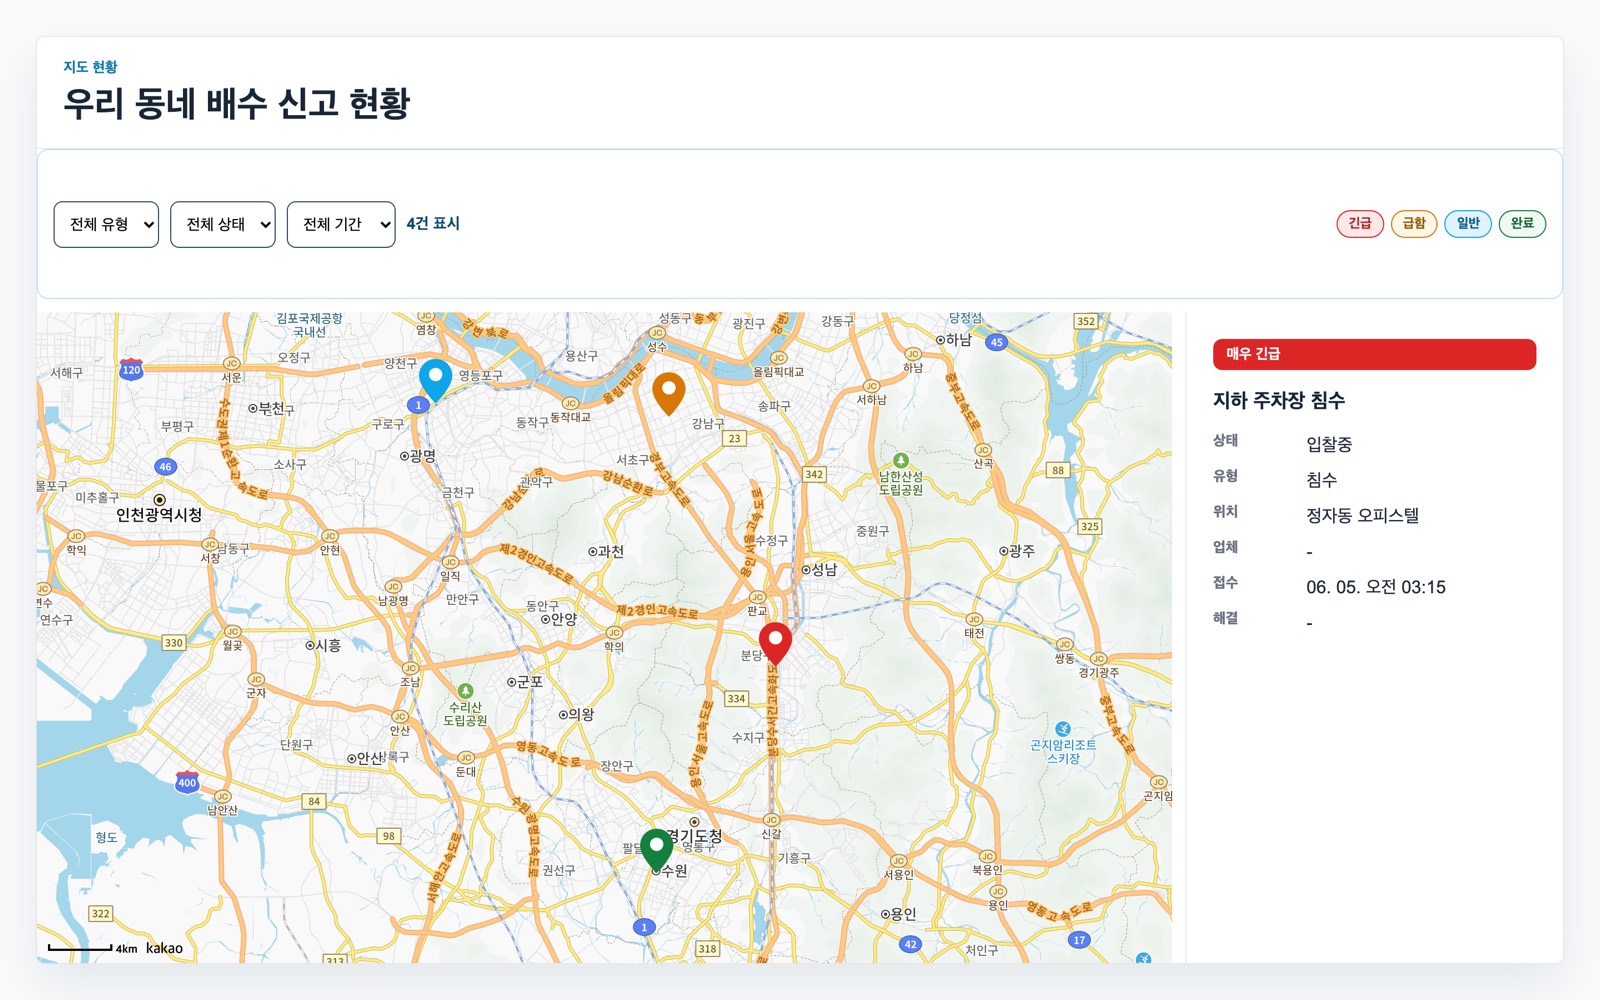
Task: Click the 4km map scale bar
Action: coord(93,948)
